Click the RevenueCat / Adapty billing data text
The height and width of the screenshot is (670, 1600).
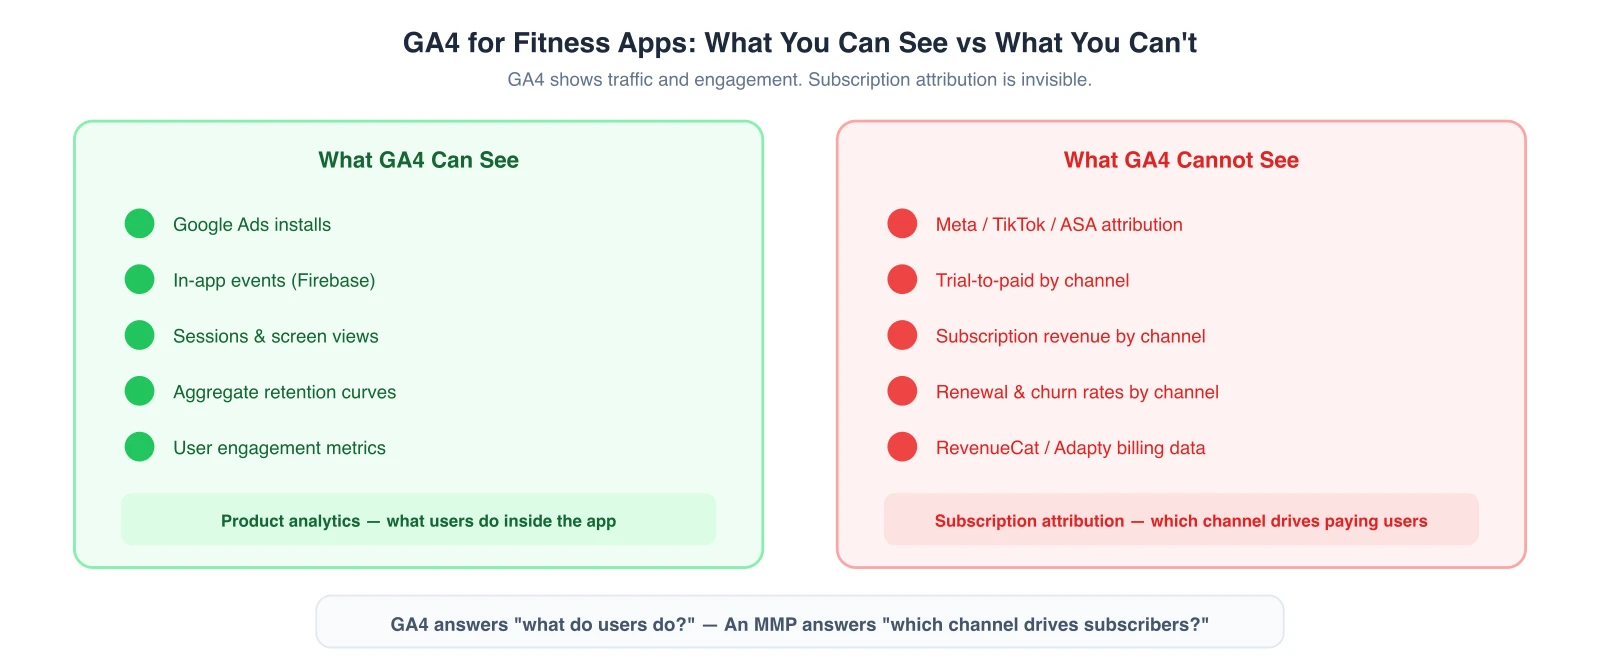1070,448
